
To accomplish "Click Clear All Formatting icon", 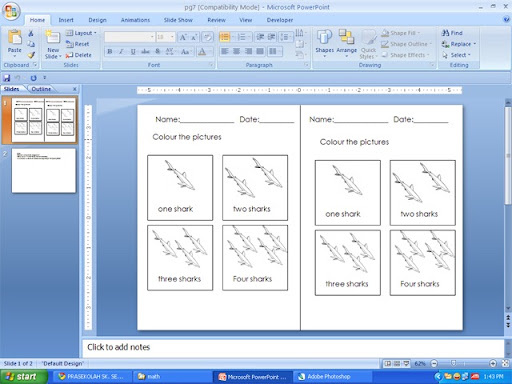I will [207, 37].
